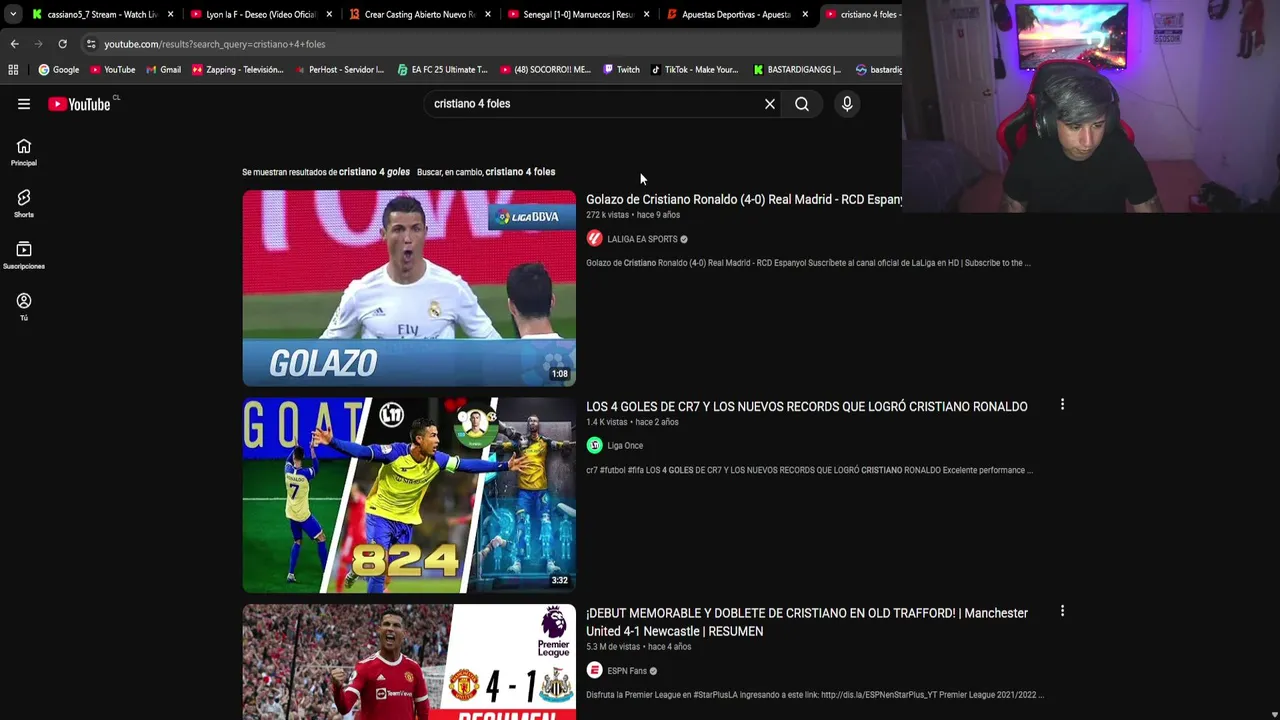Click the browser forward arrow
Viewport: 1280px width, 720px height.
(38, 44)
